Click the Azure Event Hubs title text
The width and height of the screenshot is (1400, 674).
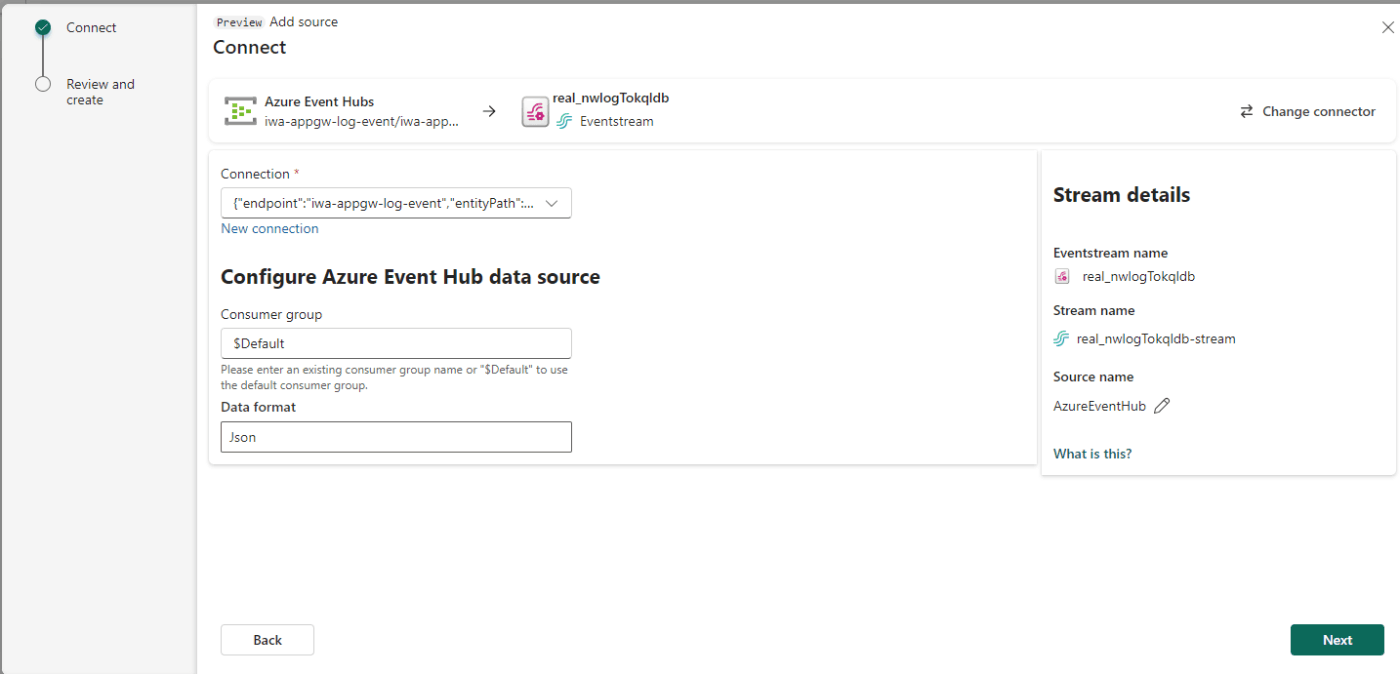[319, 102]
